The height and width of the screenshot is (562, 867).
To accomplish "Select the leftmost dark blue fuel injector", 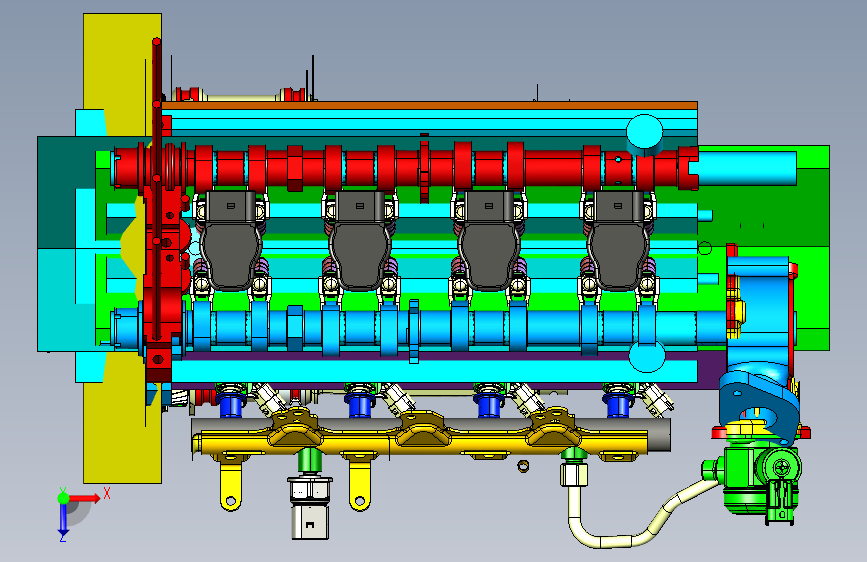I will (x=231, y=403).
